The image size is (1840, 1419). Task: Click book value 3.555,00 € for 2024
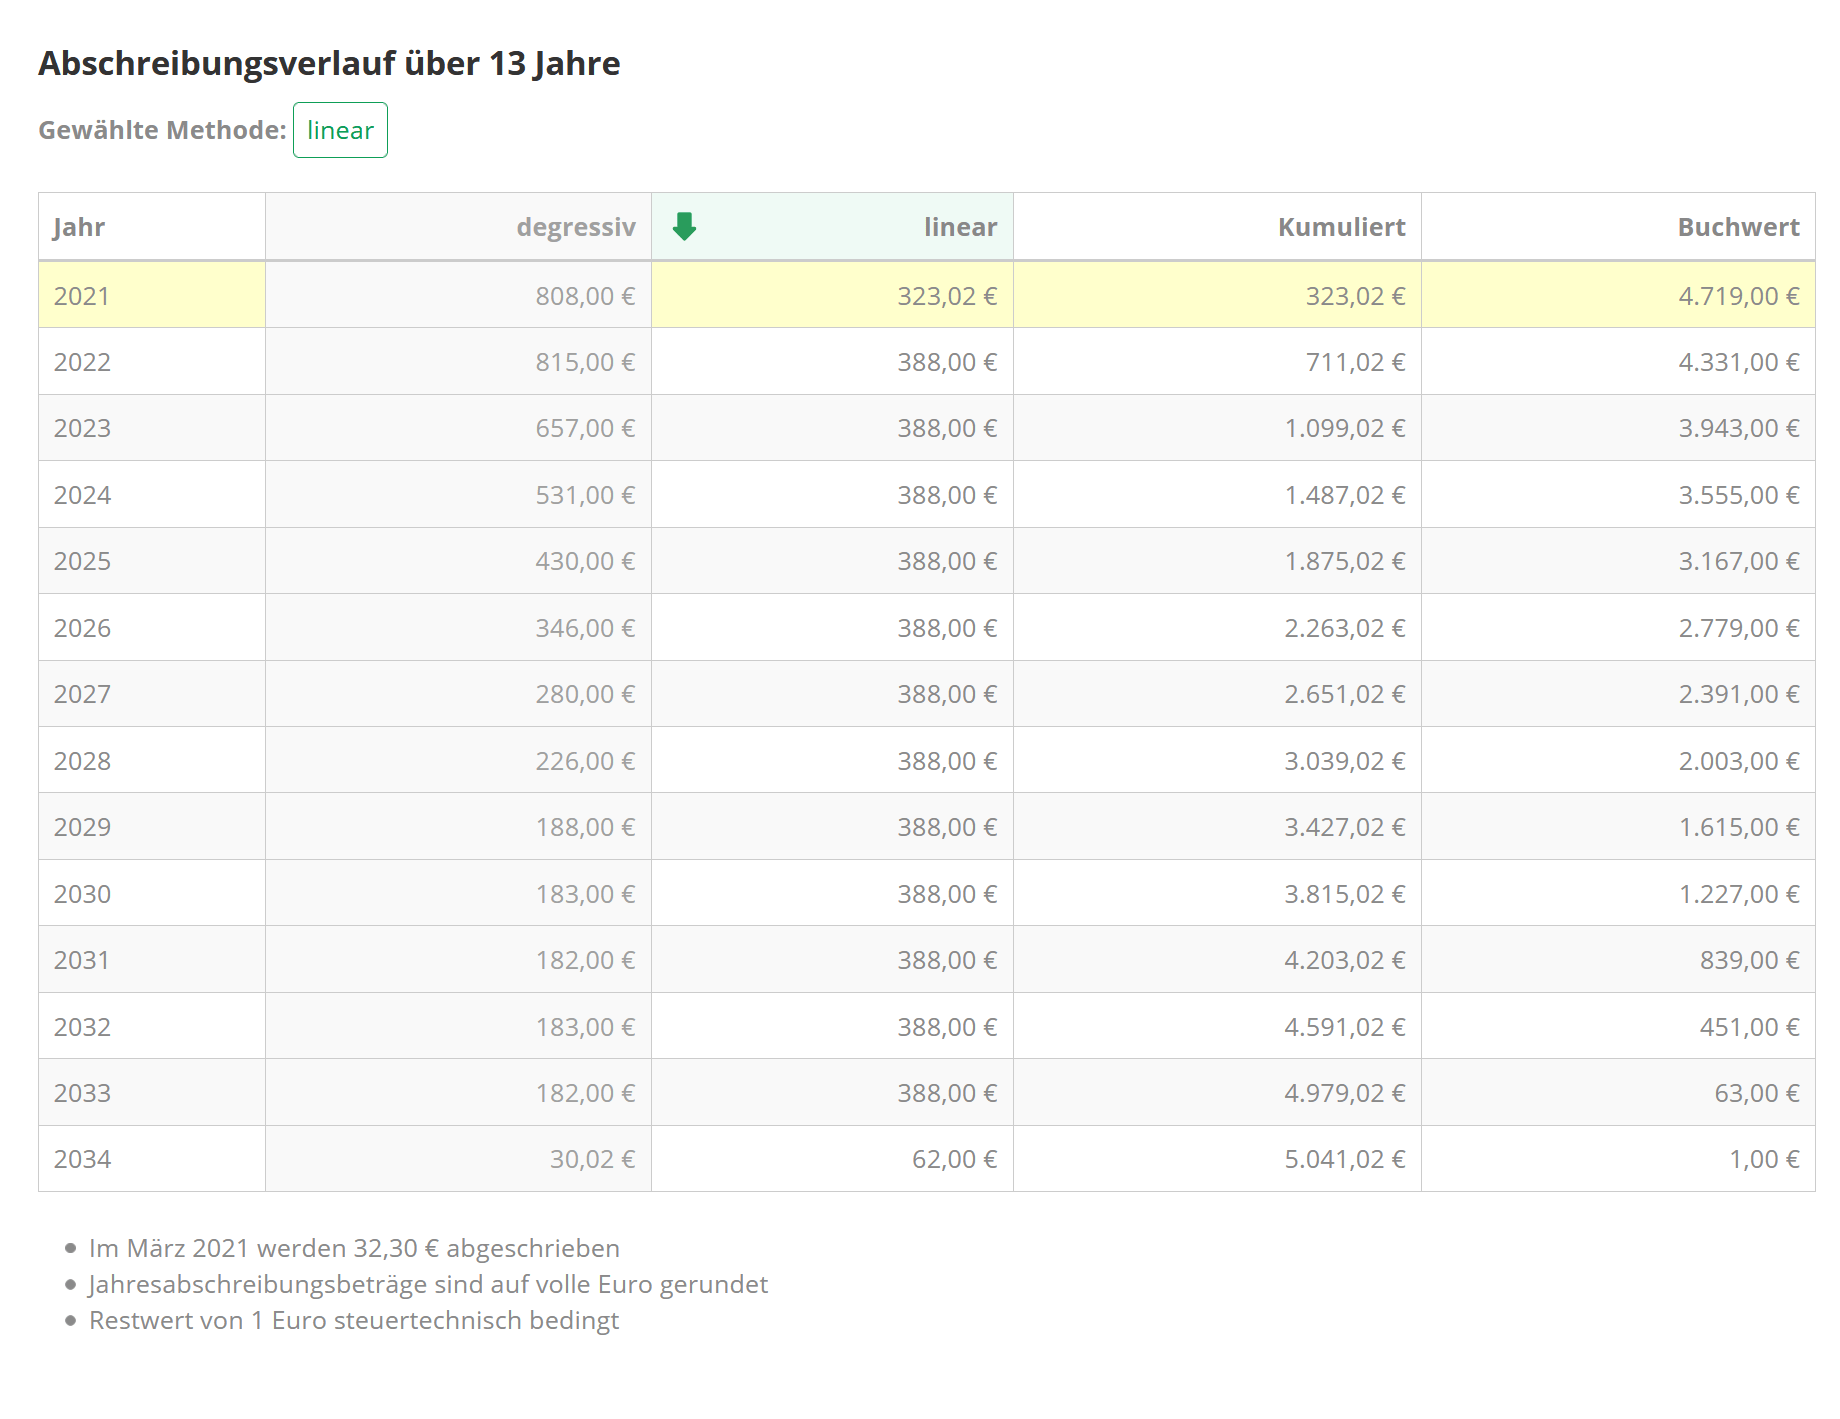1738,495
